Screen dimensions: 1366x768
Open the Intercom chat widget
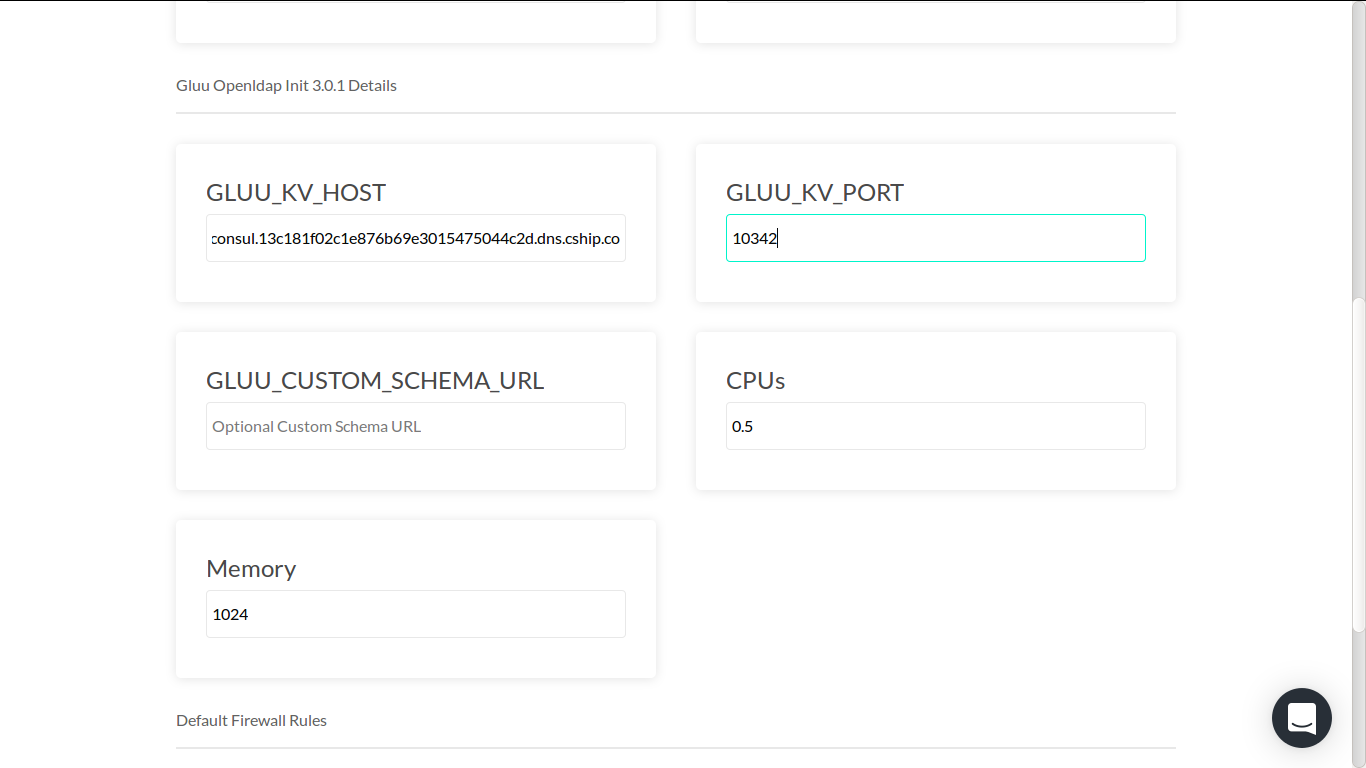pos(1301,718)
